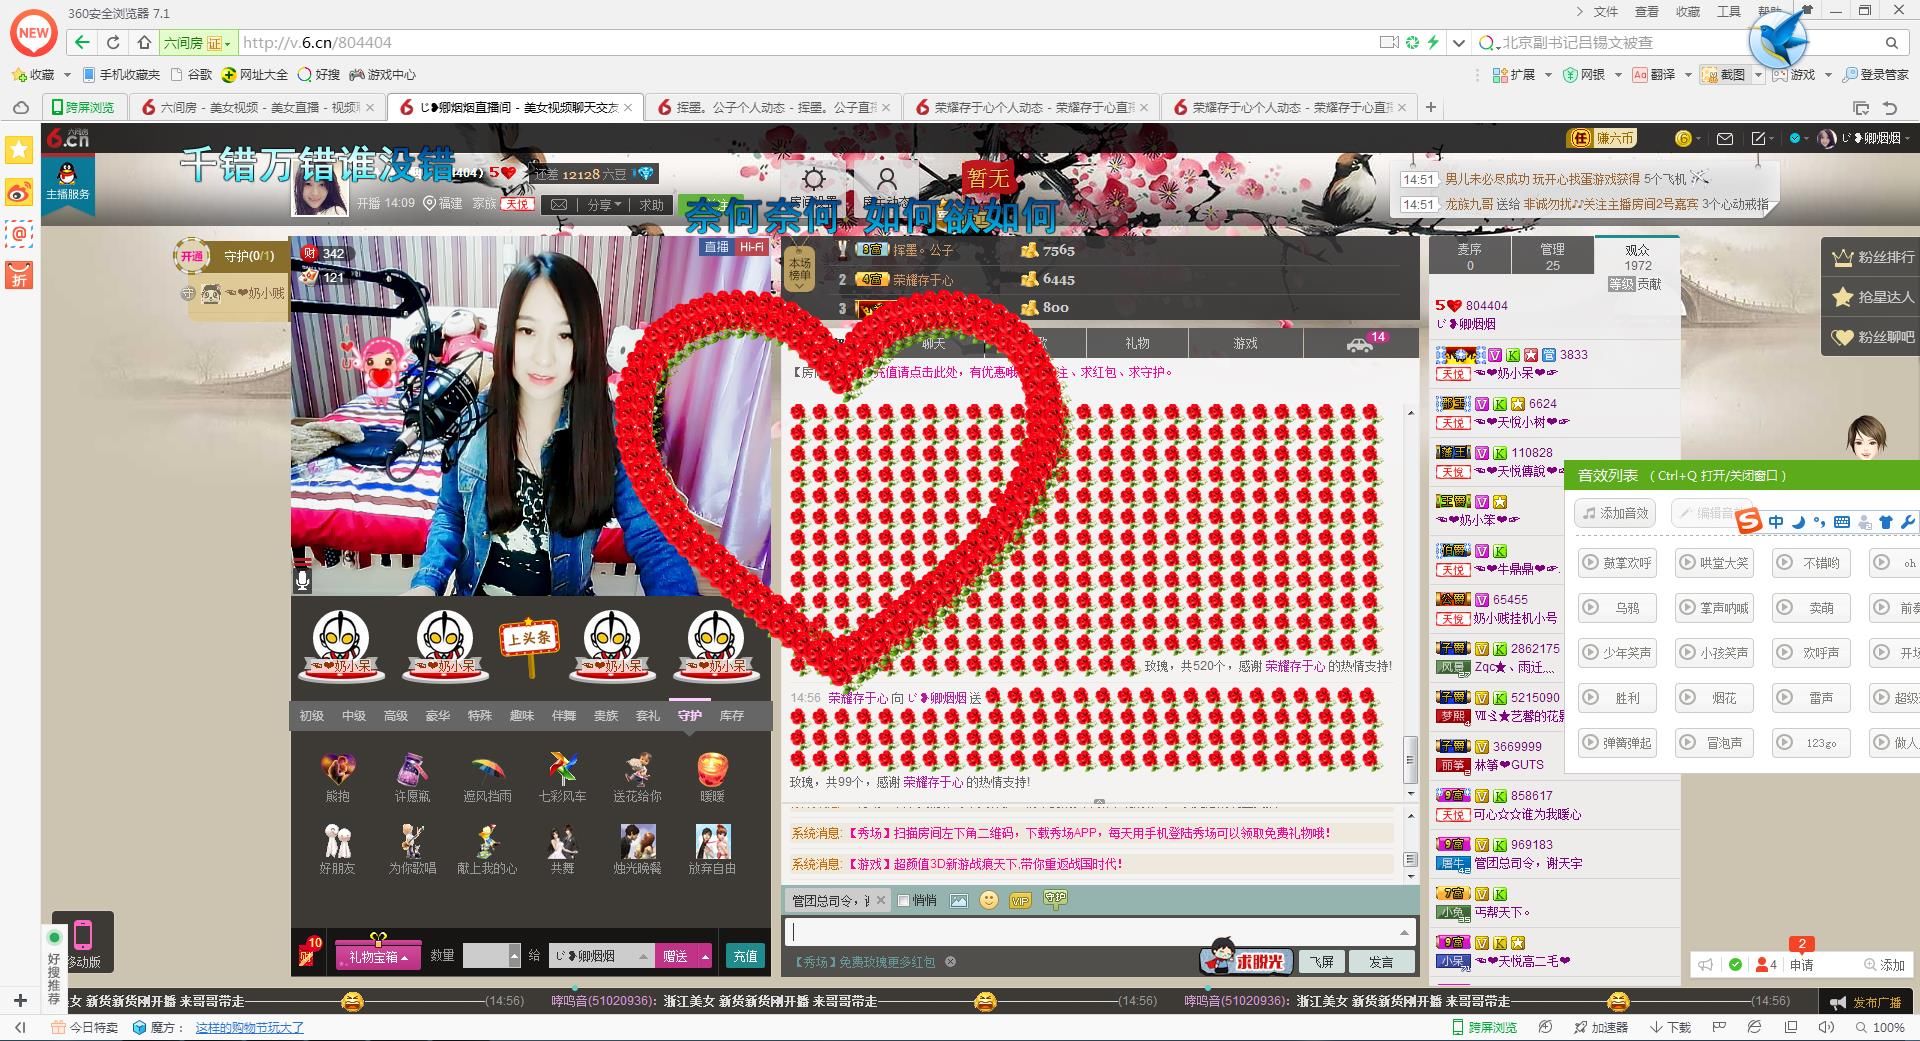Open the 管理 25 tab
The height and width of the screenshot is (1041, 1920).
1552,256
